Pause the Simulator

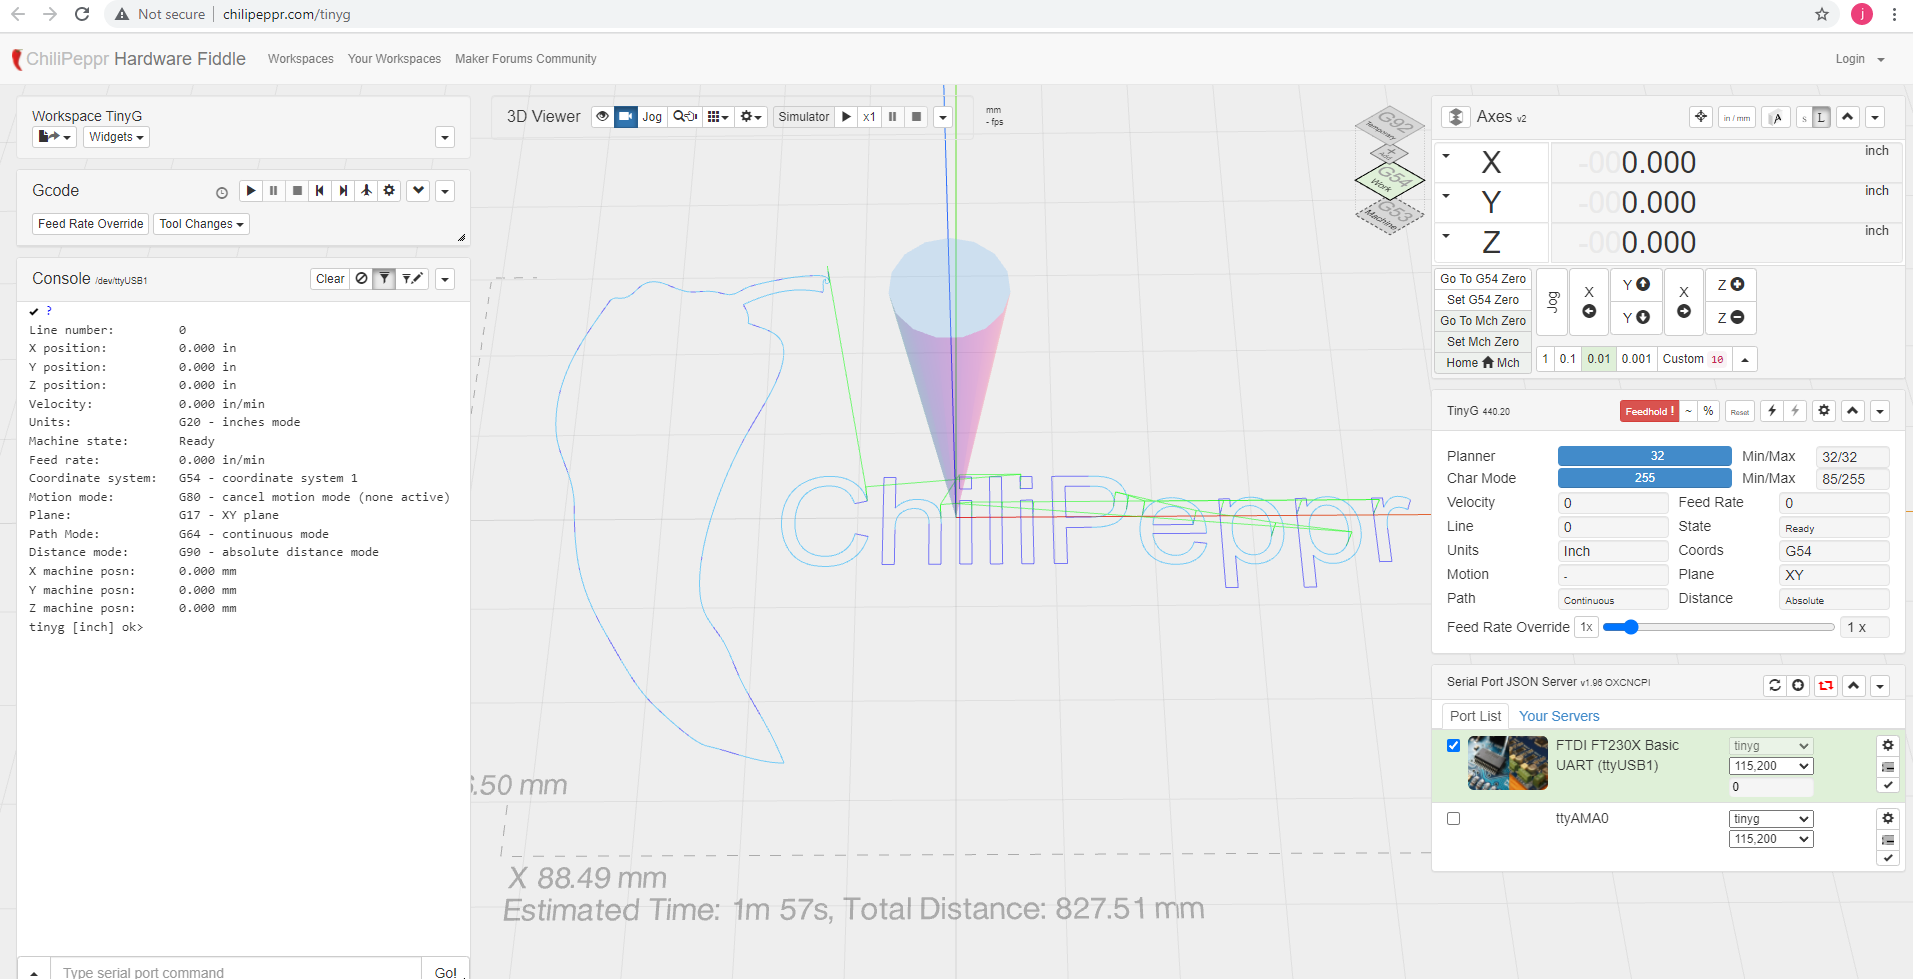[893, 117]
